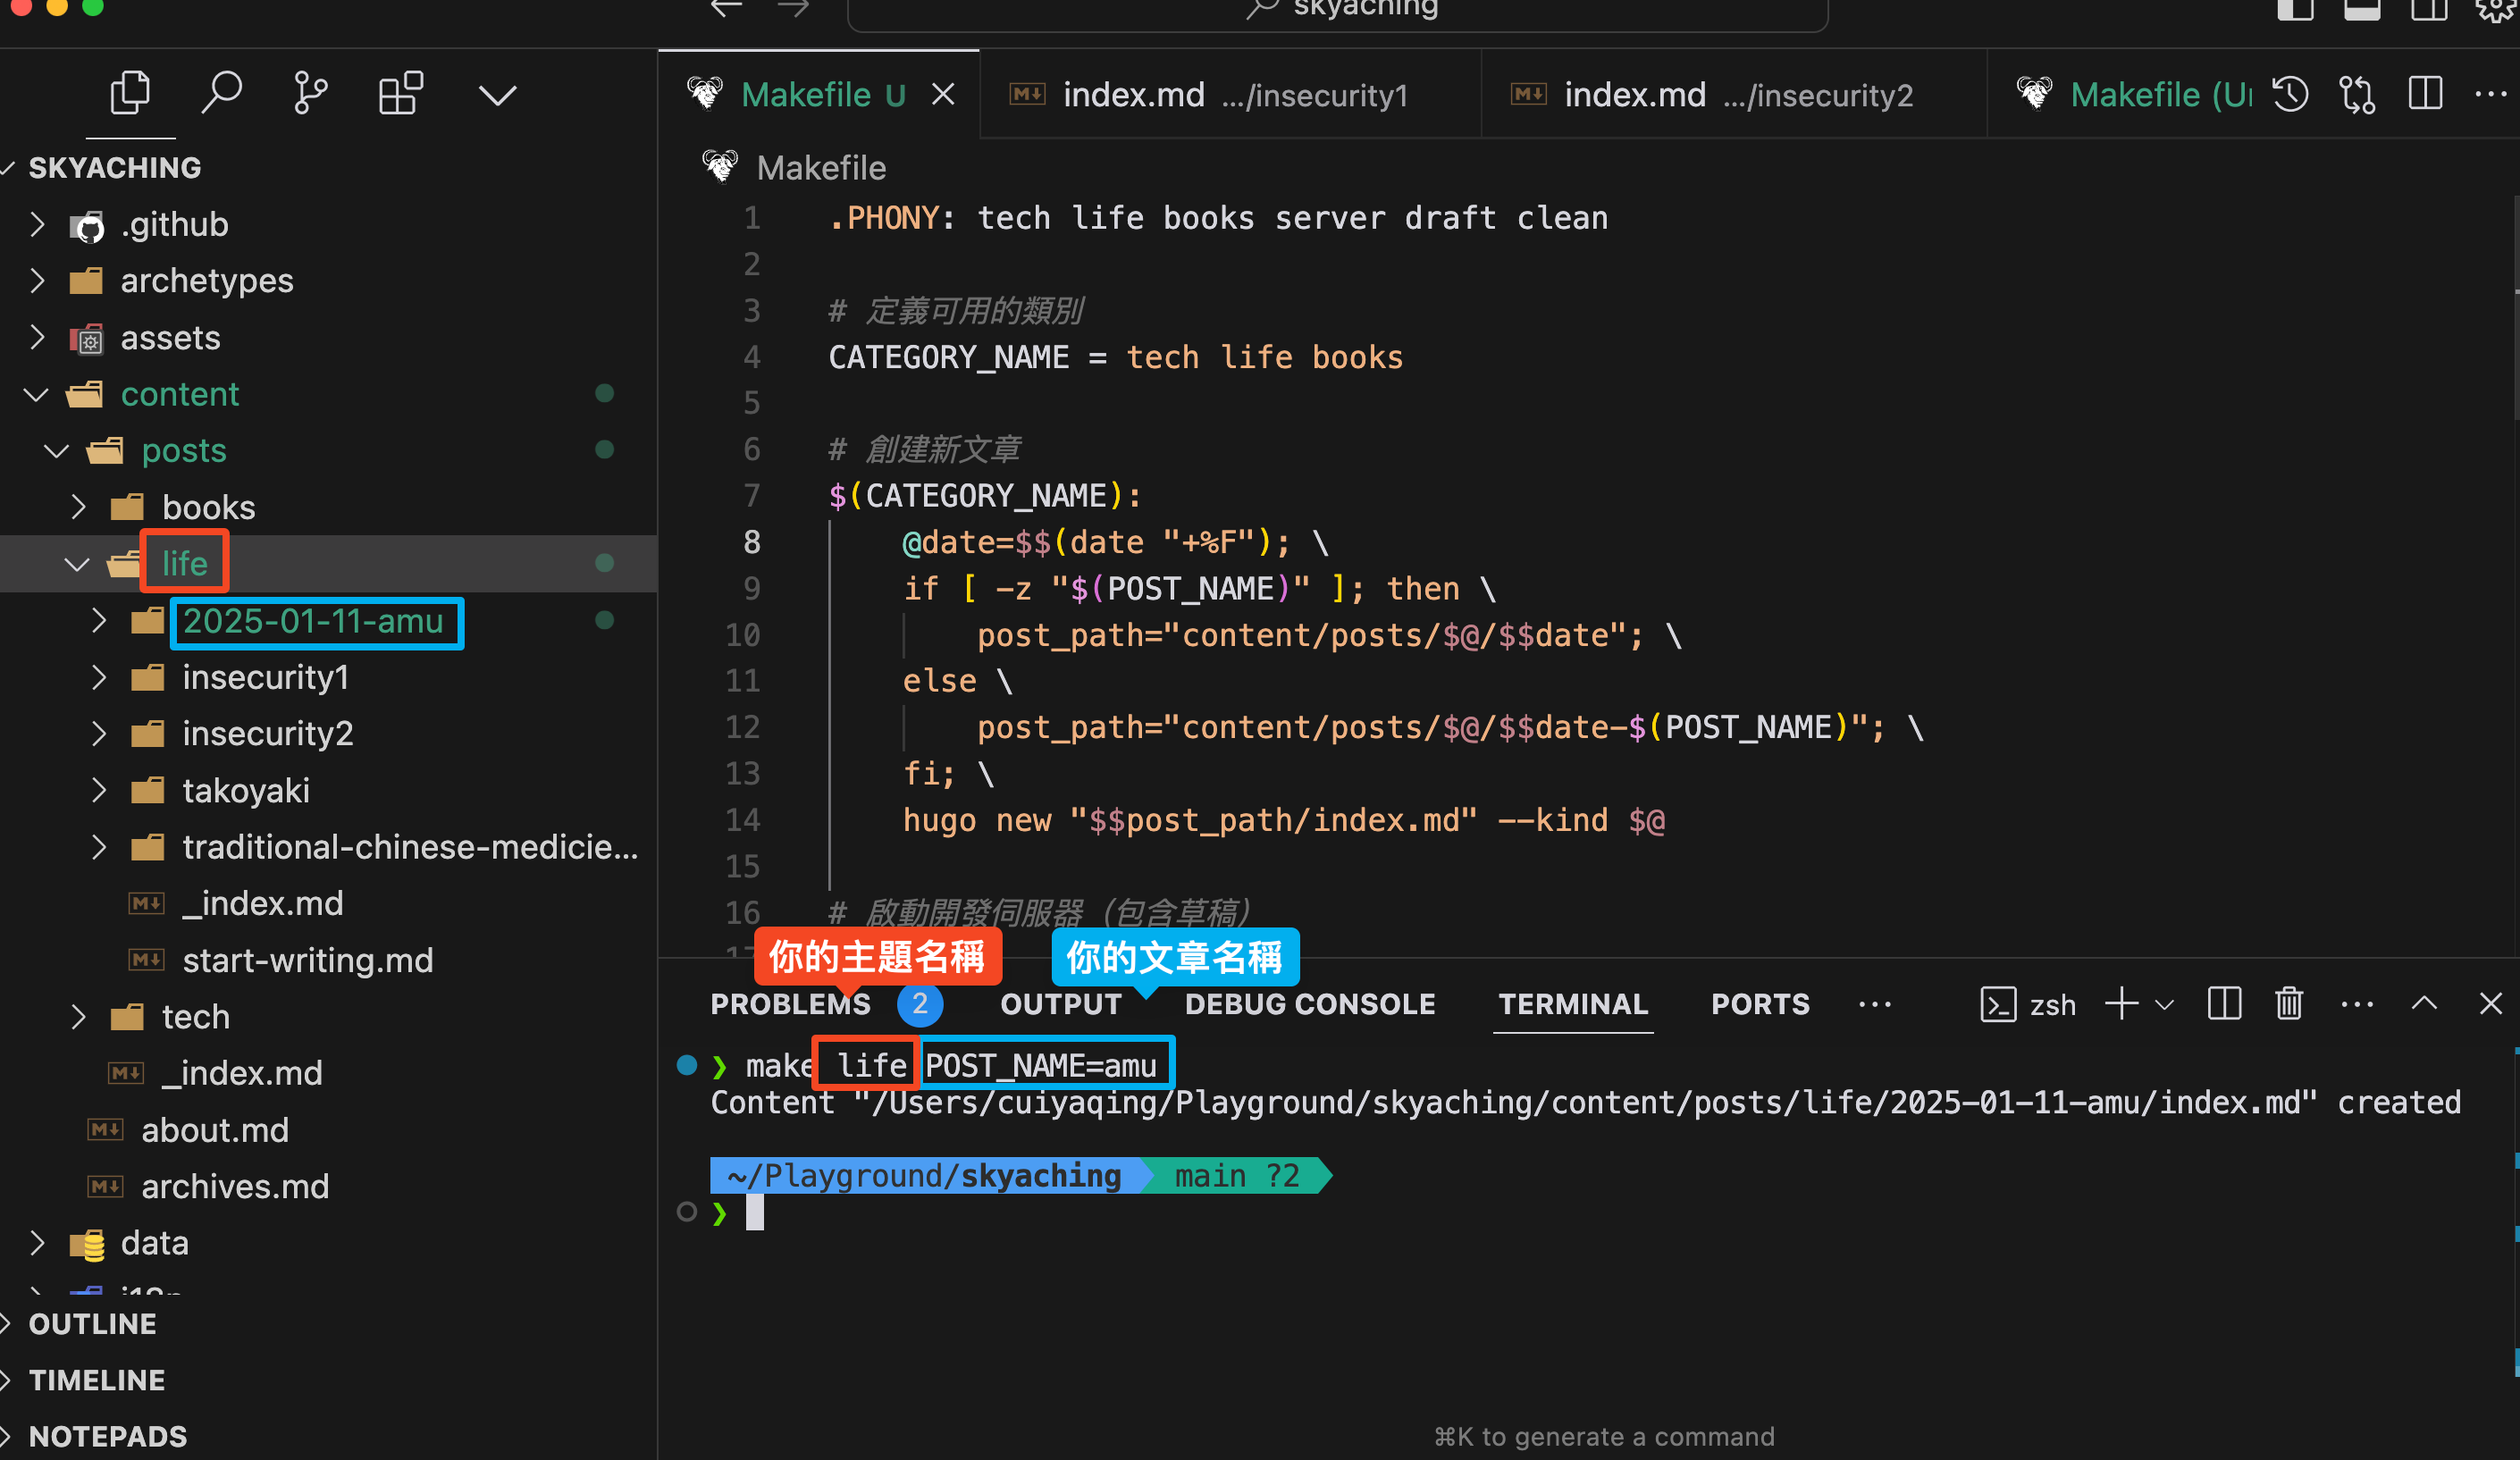2520x1460 pixels.
Task: Open _index.md inside life folder
Action: 328,903
